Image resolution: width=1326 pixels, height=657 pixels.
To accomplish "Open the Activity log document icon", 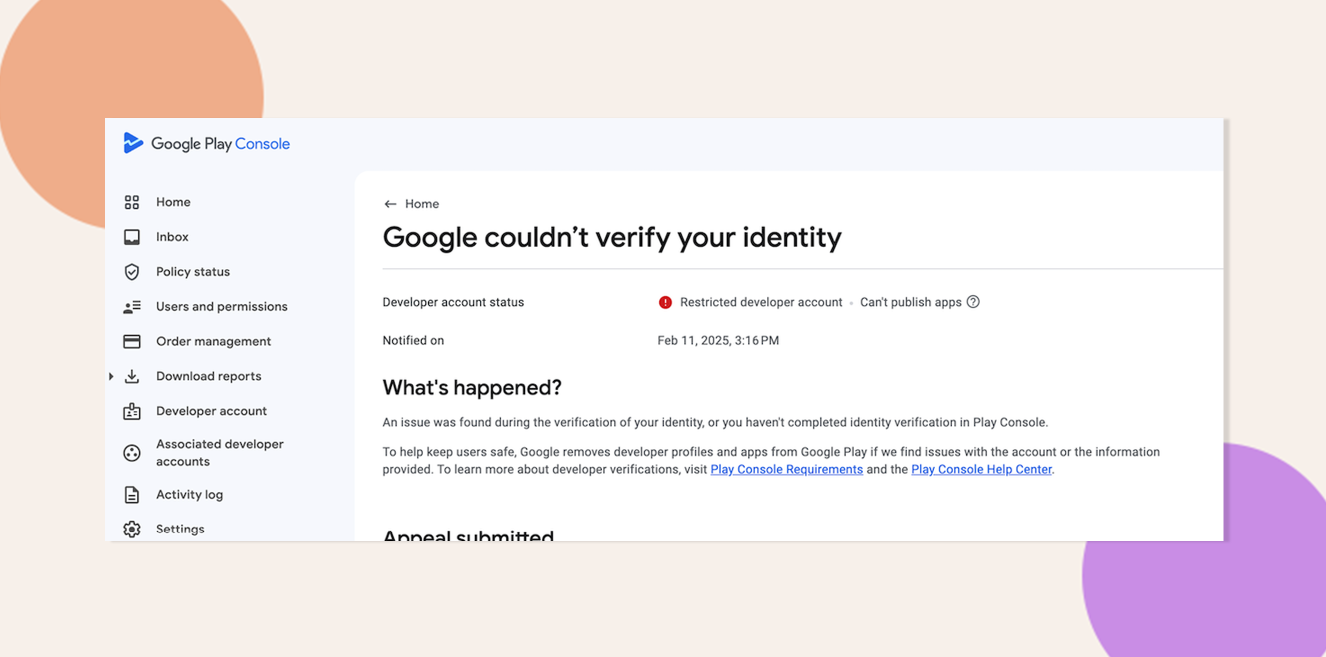I will pos(132,495).
